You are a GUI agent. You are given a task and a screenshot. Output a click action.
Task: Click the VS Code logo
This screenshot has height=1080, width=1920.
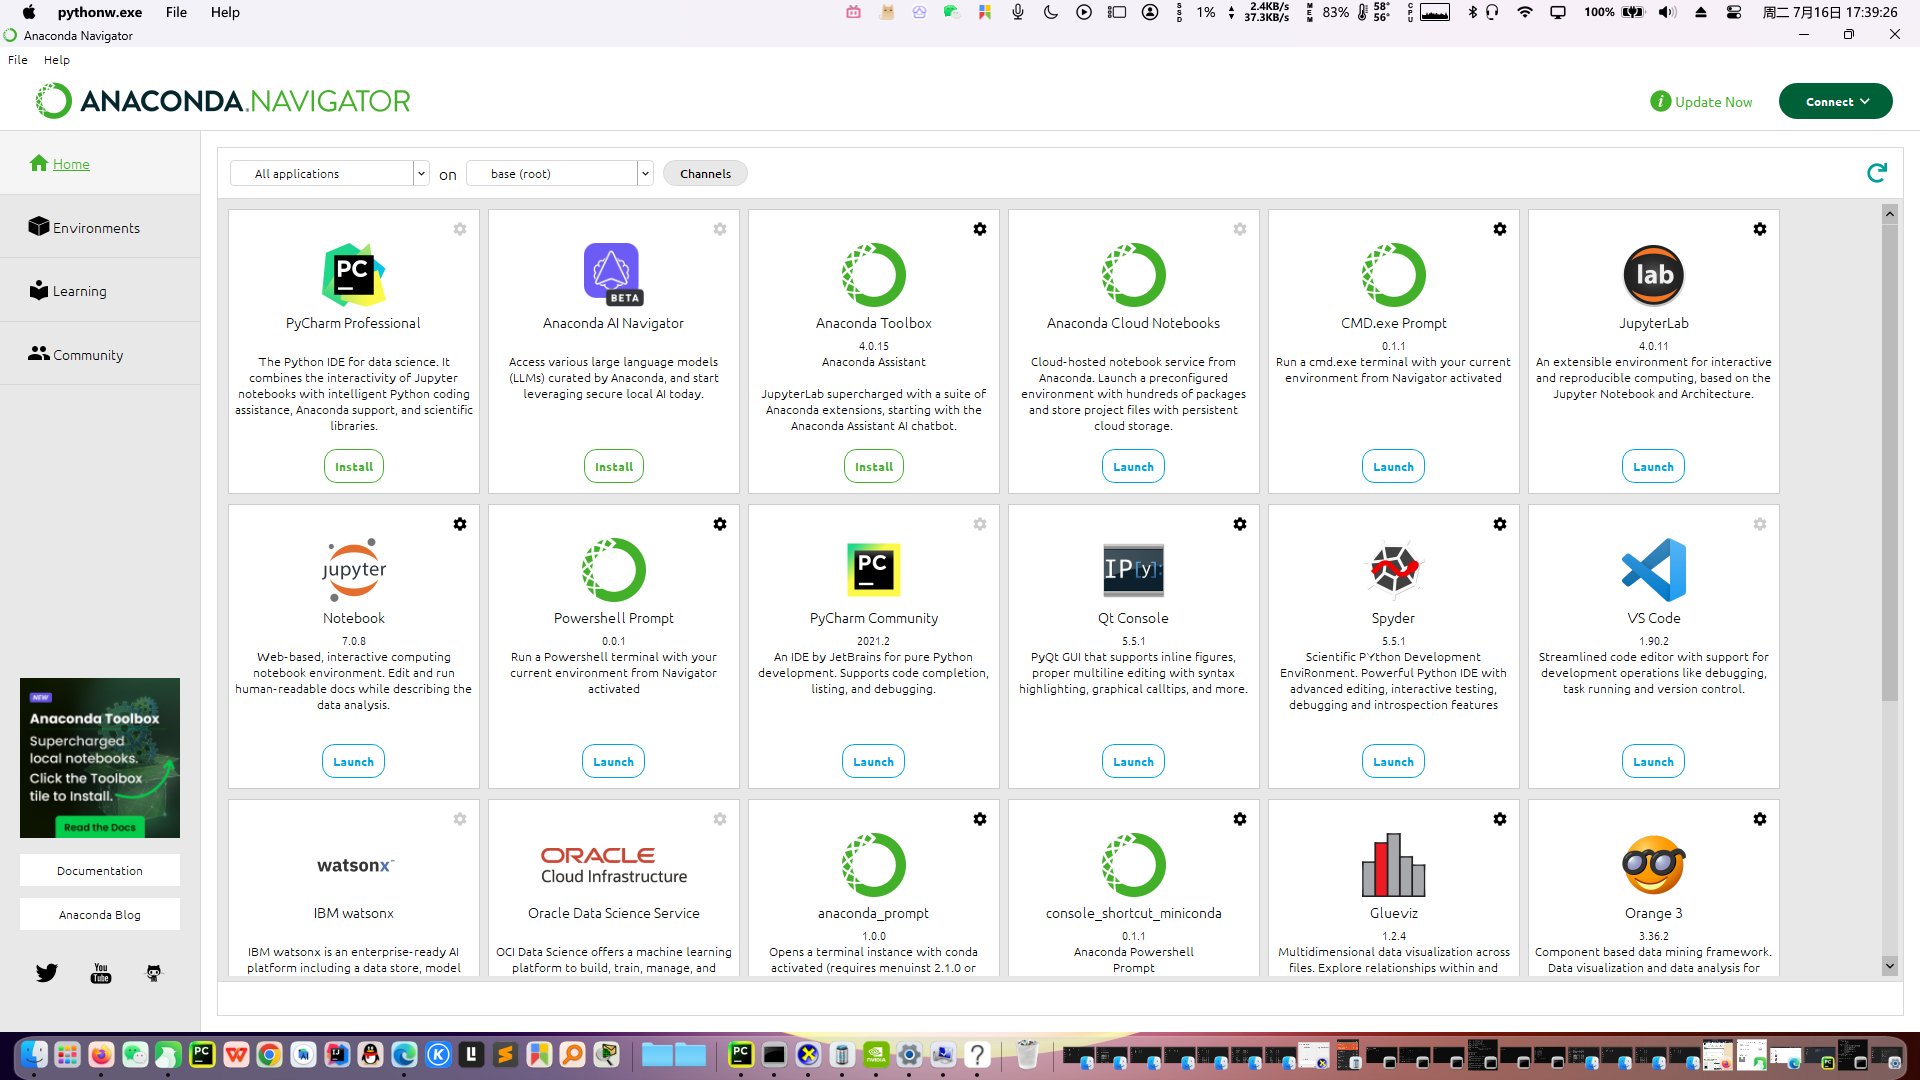point(1654,569)
